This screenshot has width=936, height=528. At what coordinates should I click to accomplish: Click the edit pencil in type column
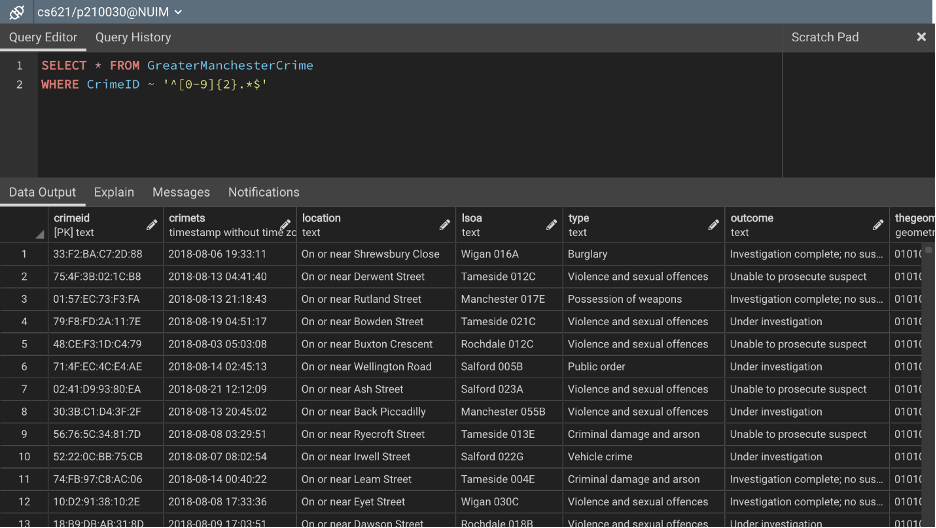(x=714, y=225)
